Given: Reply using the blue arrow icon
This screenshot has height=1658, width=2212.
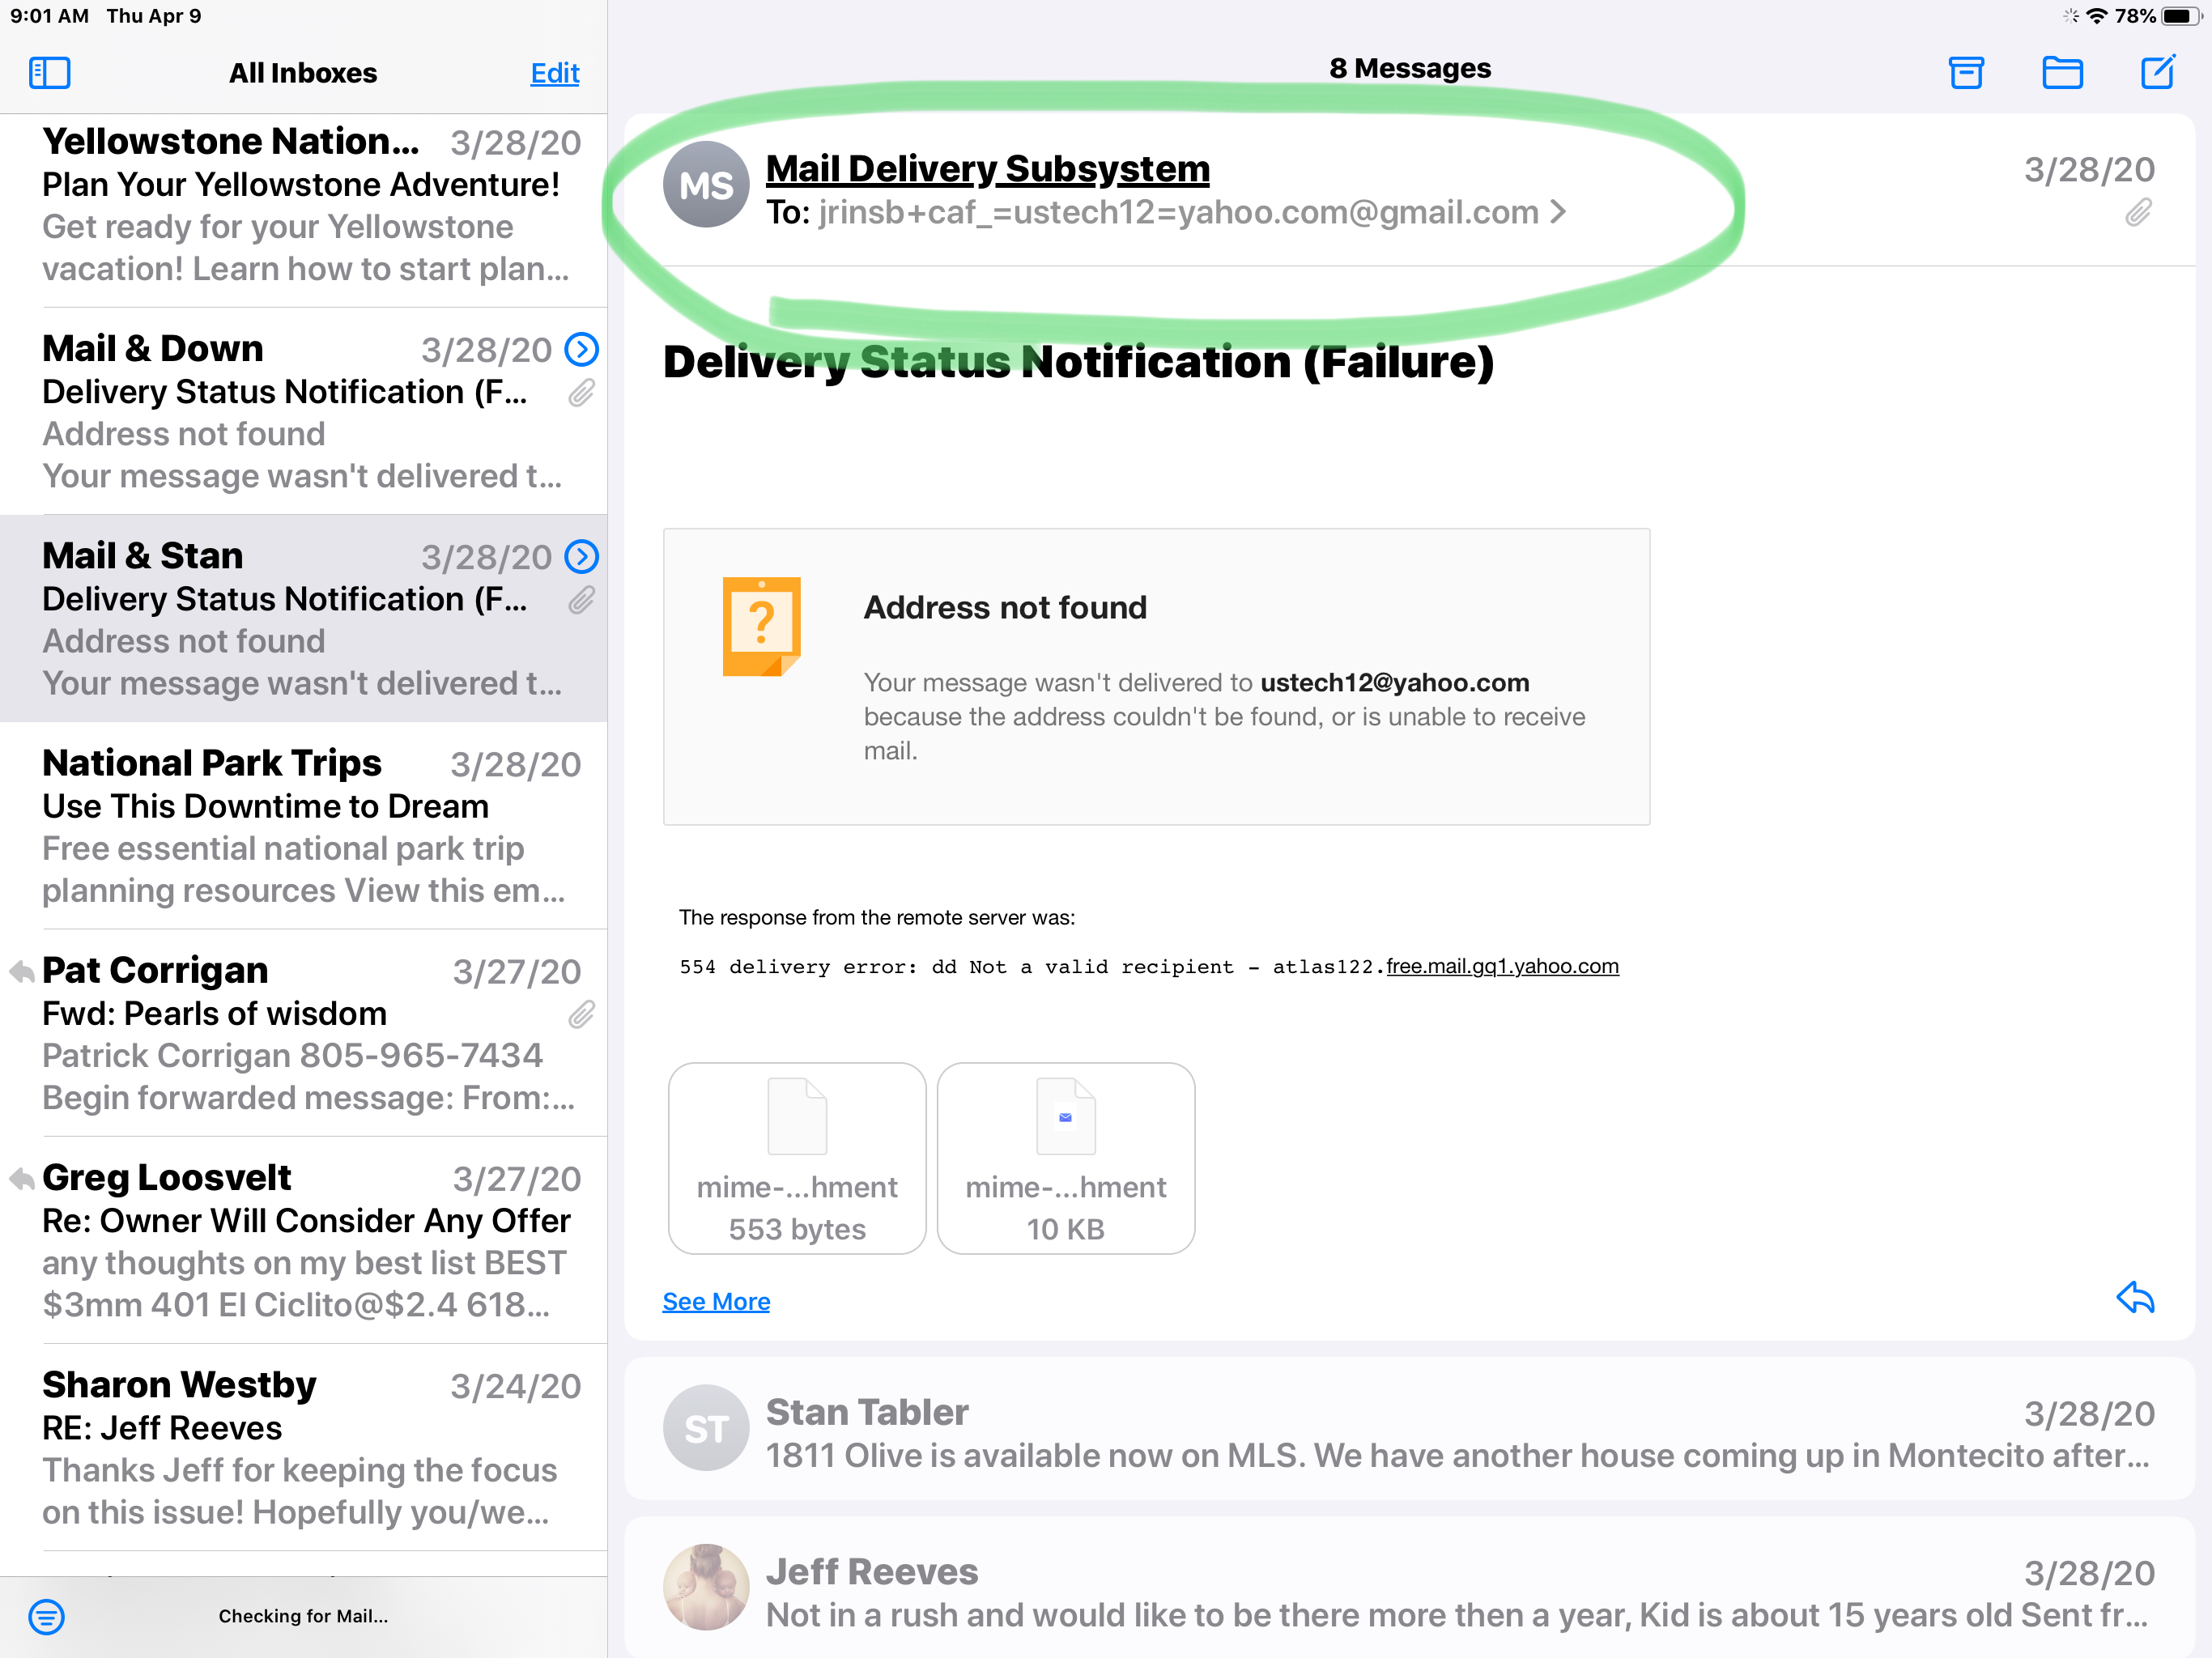Looking at the screenshot, I should pyautogui.click(x=2135, y=1298).
